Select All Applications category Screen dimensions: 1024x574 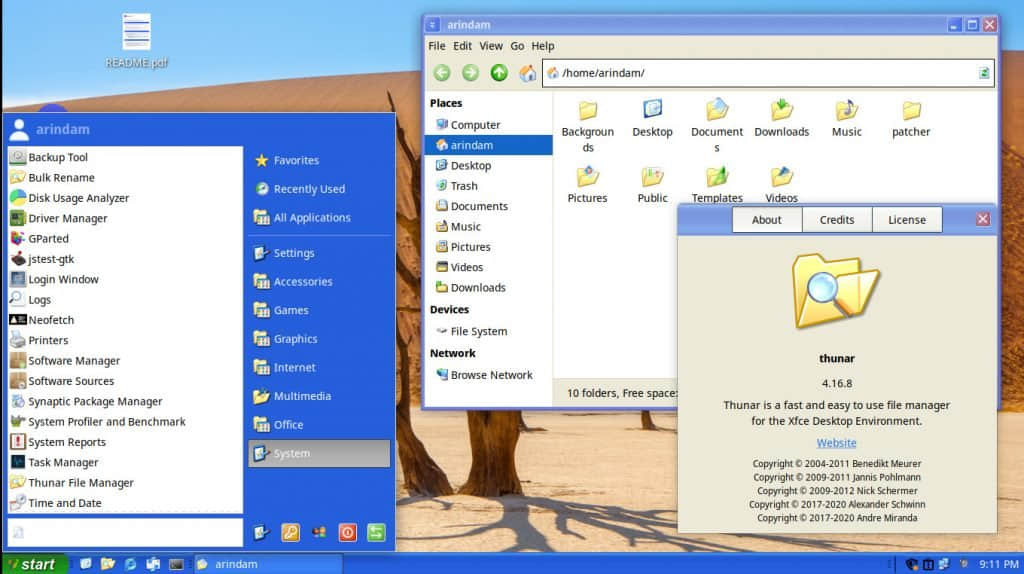(319, 217)
